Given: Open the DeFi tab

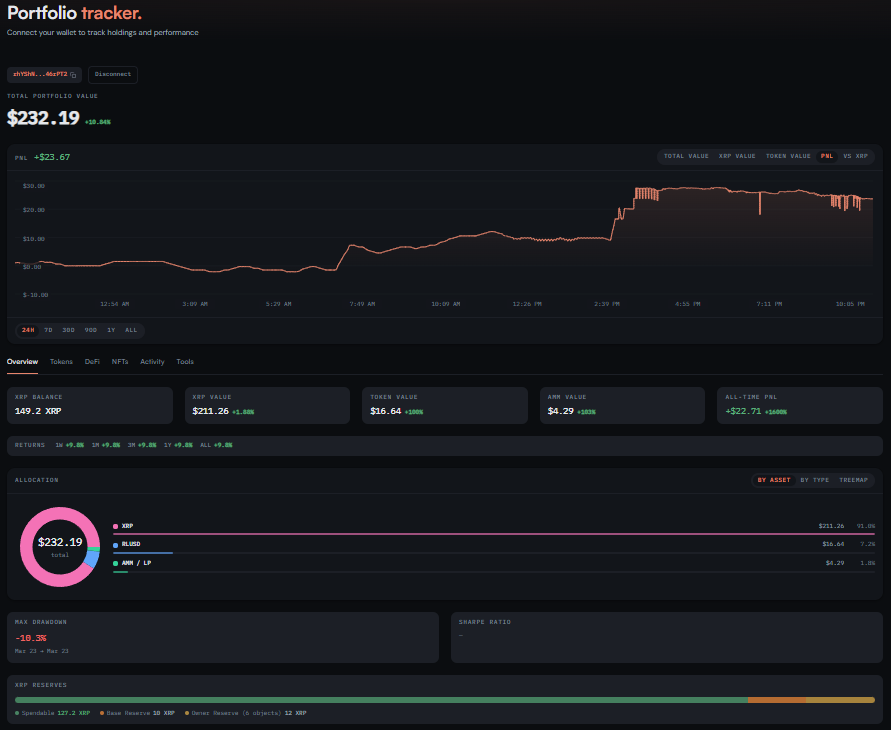Looking at the screenshot, I should click(92, 362).
